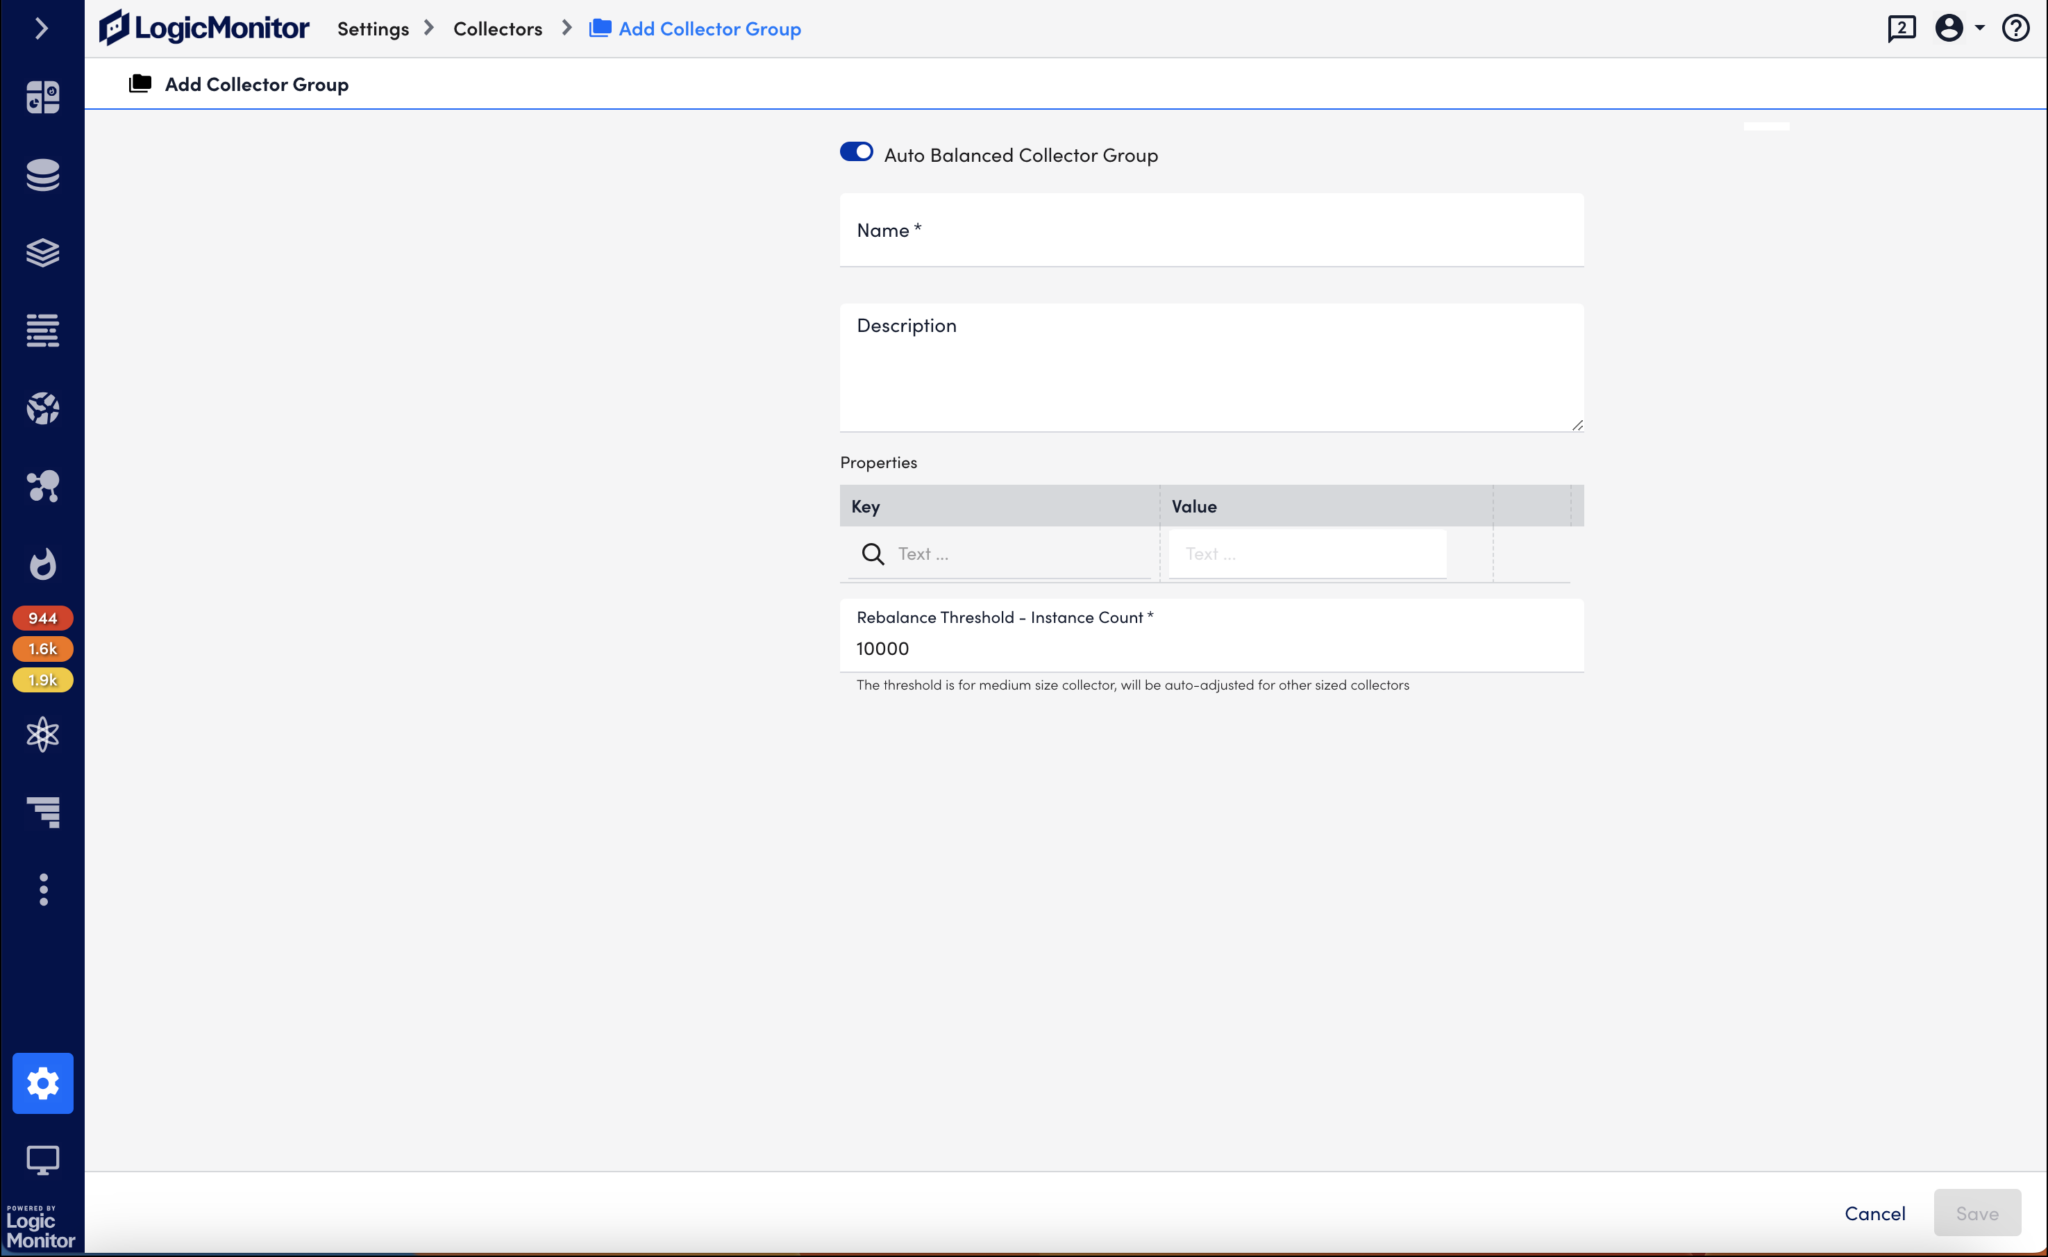This screenshot has width=2048, height=1257.
Task: Click the Cancel button
Action: pyautogui.click(x=1873, y=1213)
